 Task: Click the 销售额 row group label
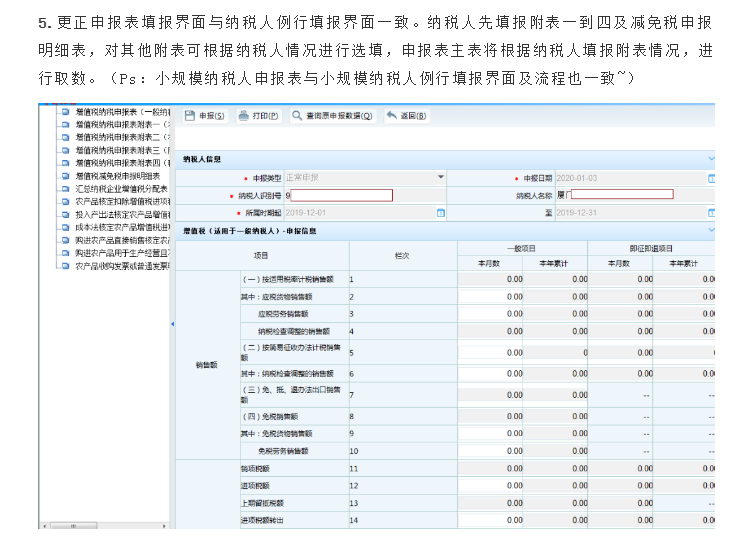click(207, 365)
